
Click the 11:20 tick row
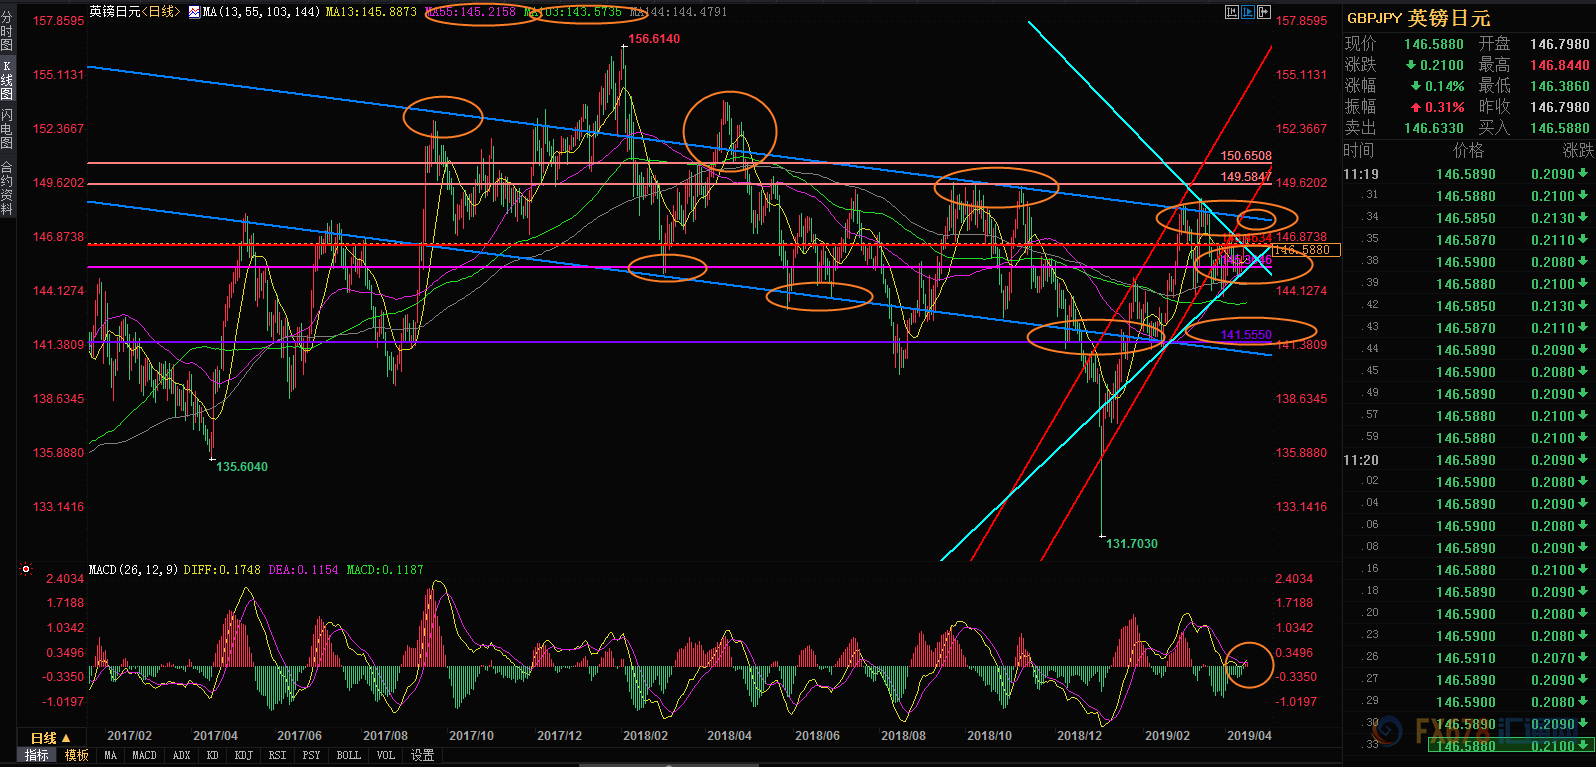tap(1468, 460)
